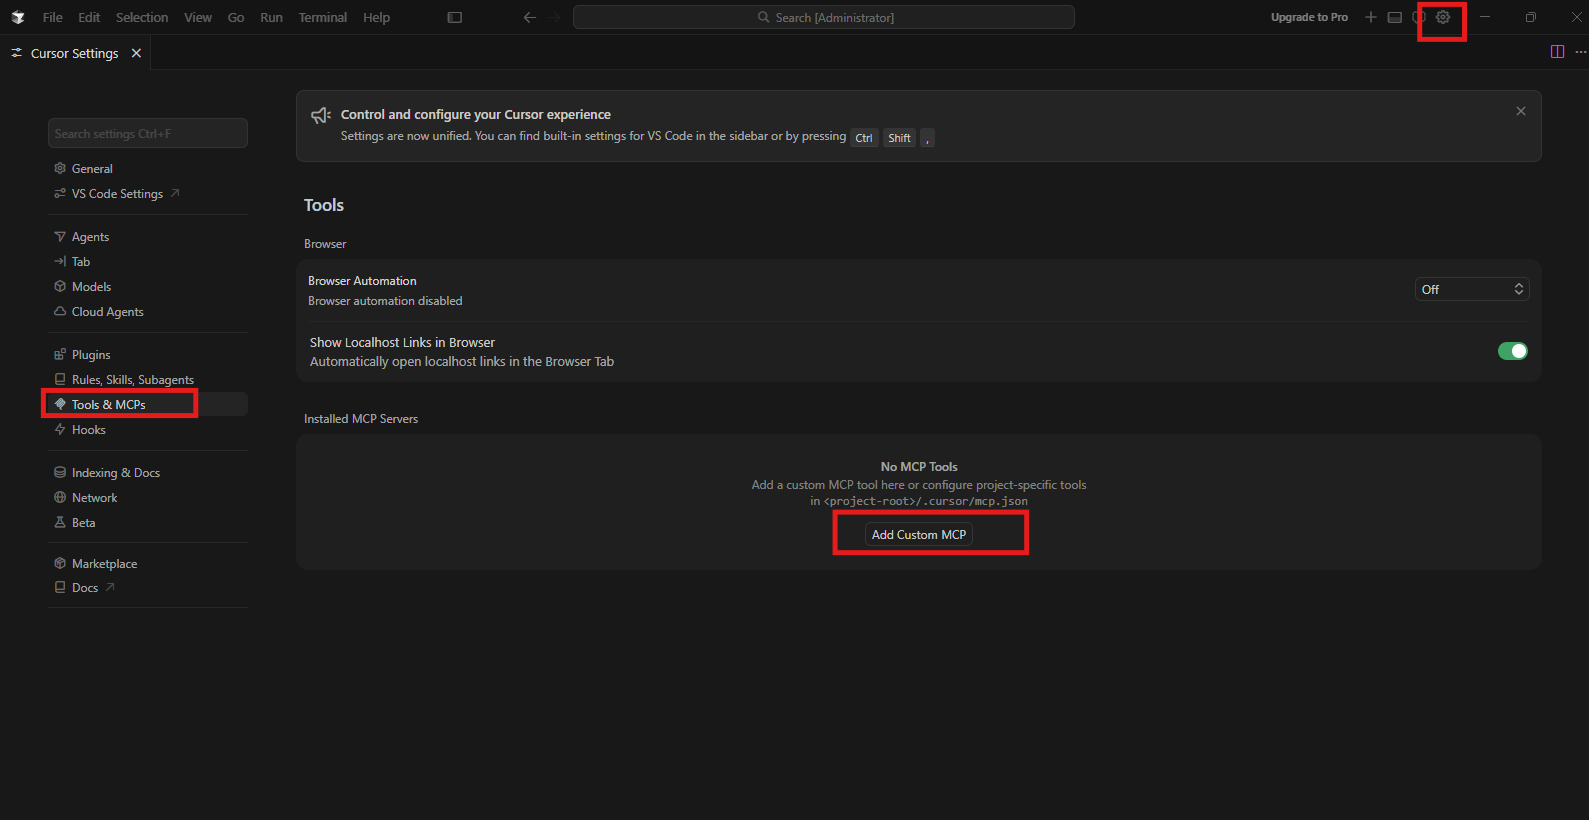
Task: Go forward with the right arrow
Action: click(554, 17)
